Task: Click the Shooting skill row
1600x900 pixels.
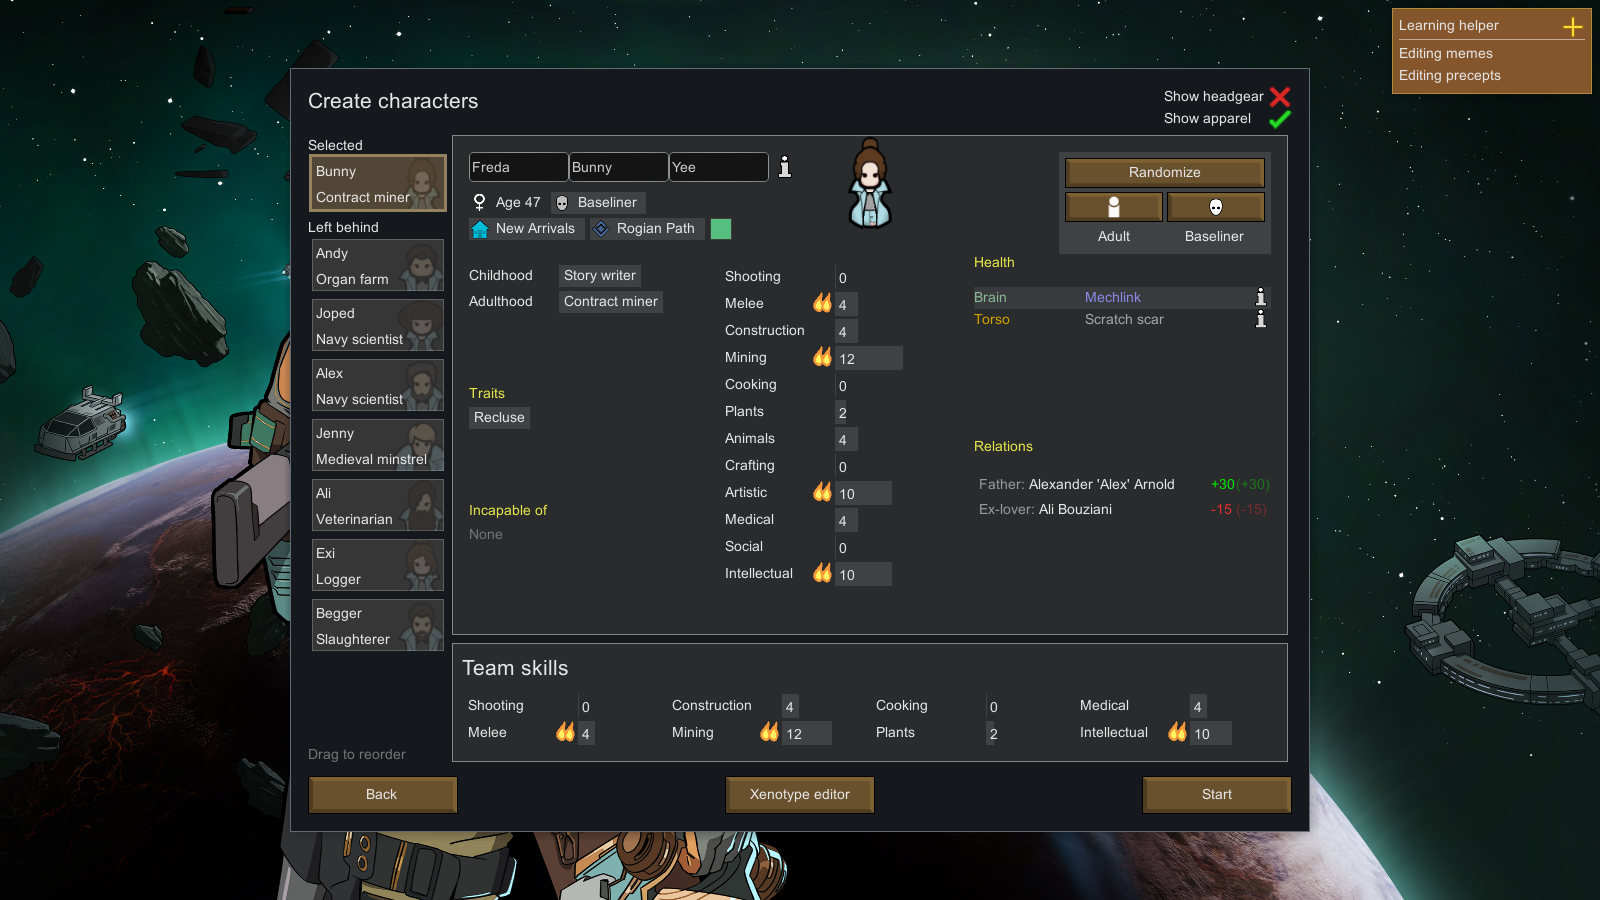Action: coord(790,277)
